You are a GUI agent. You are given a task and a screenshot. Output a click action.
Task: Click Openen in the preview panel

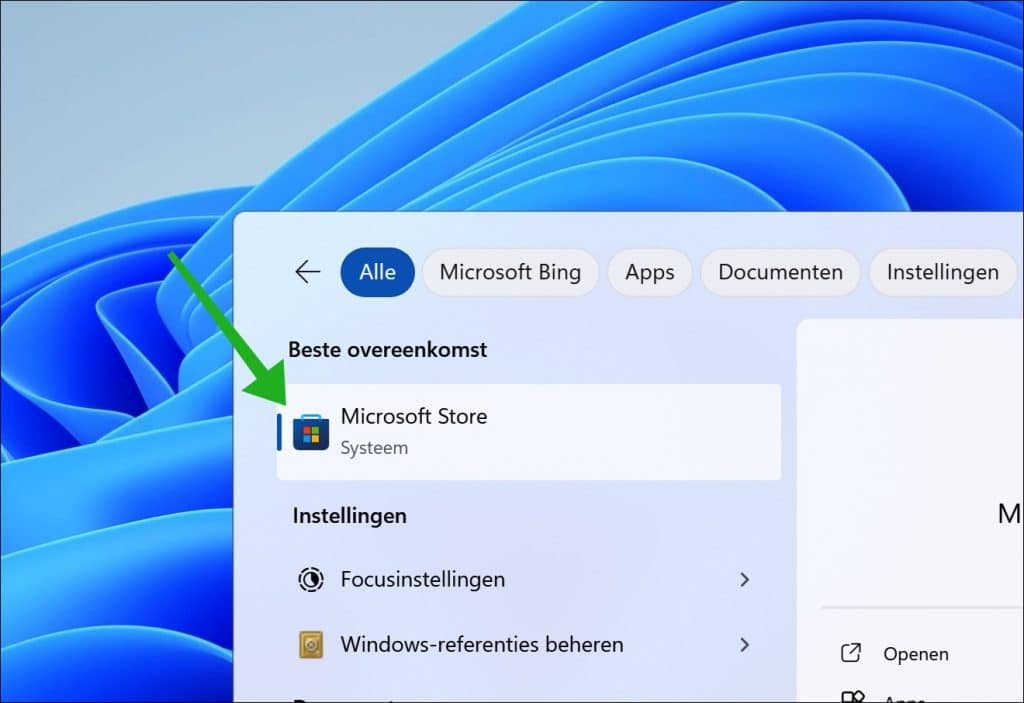point(916,653)
